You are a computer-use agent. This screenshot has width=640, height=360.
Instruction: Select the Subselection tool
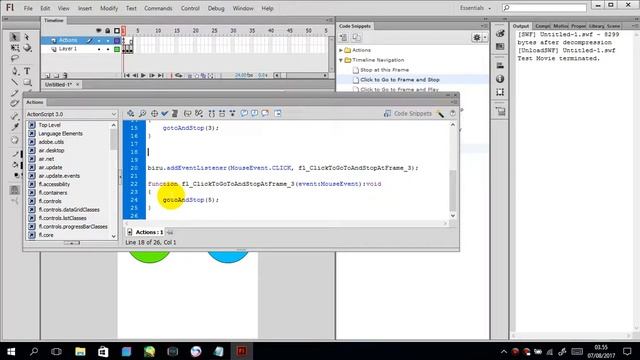[x=27, y=37]
